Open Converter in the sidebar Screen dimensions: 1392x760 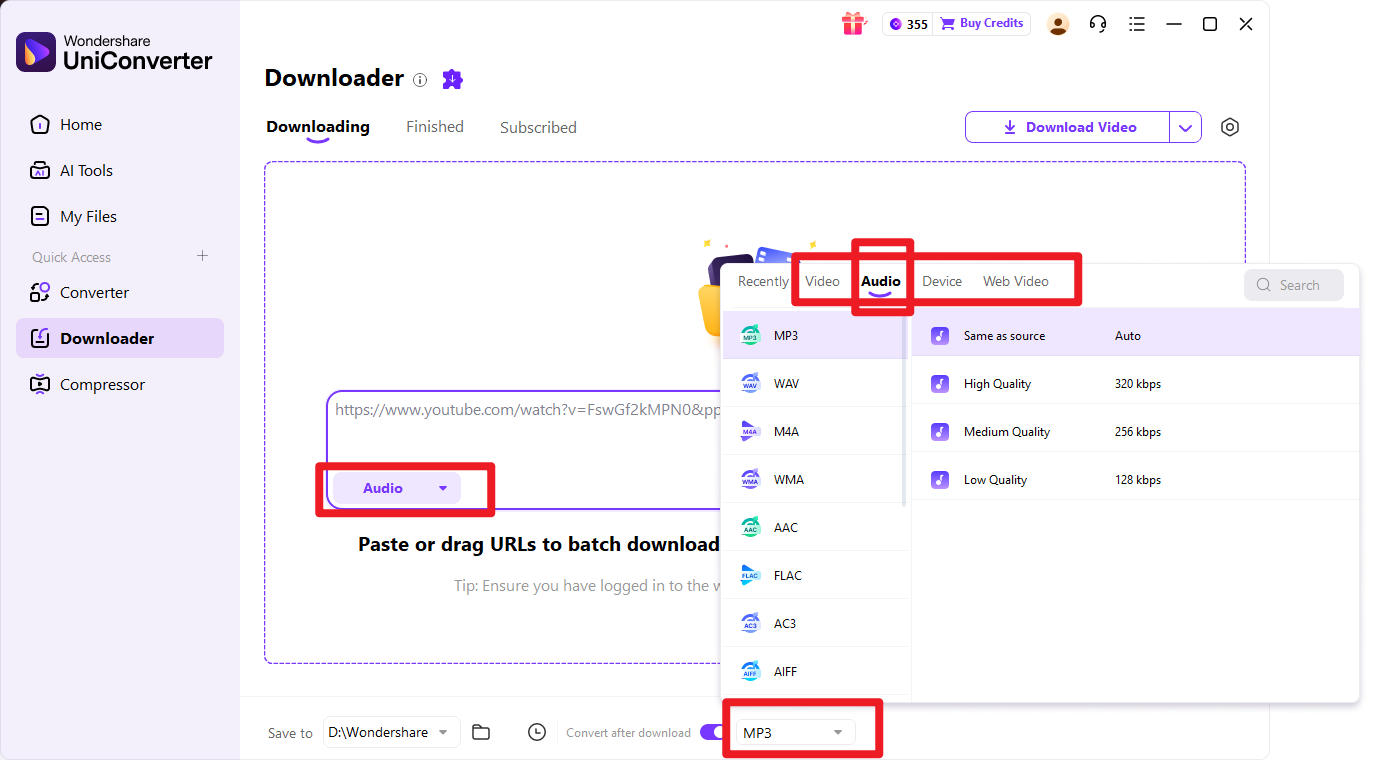(x=120, y=293)
